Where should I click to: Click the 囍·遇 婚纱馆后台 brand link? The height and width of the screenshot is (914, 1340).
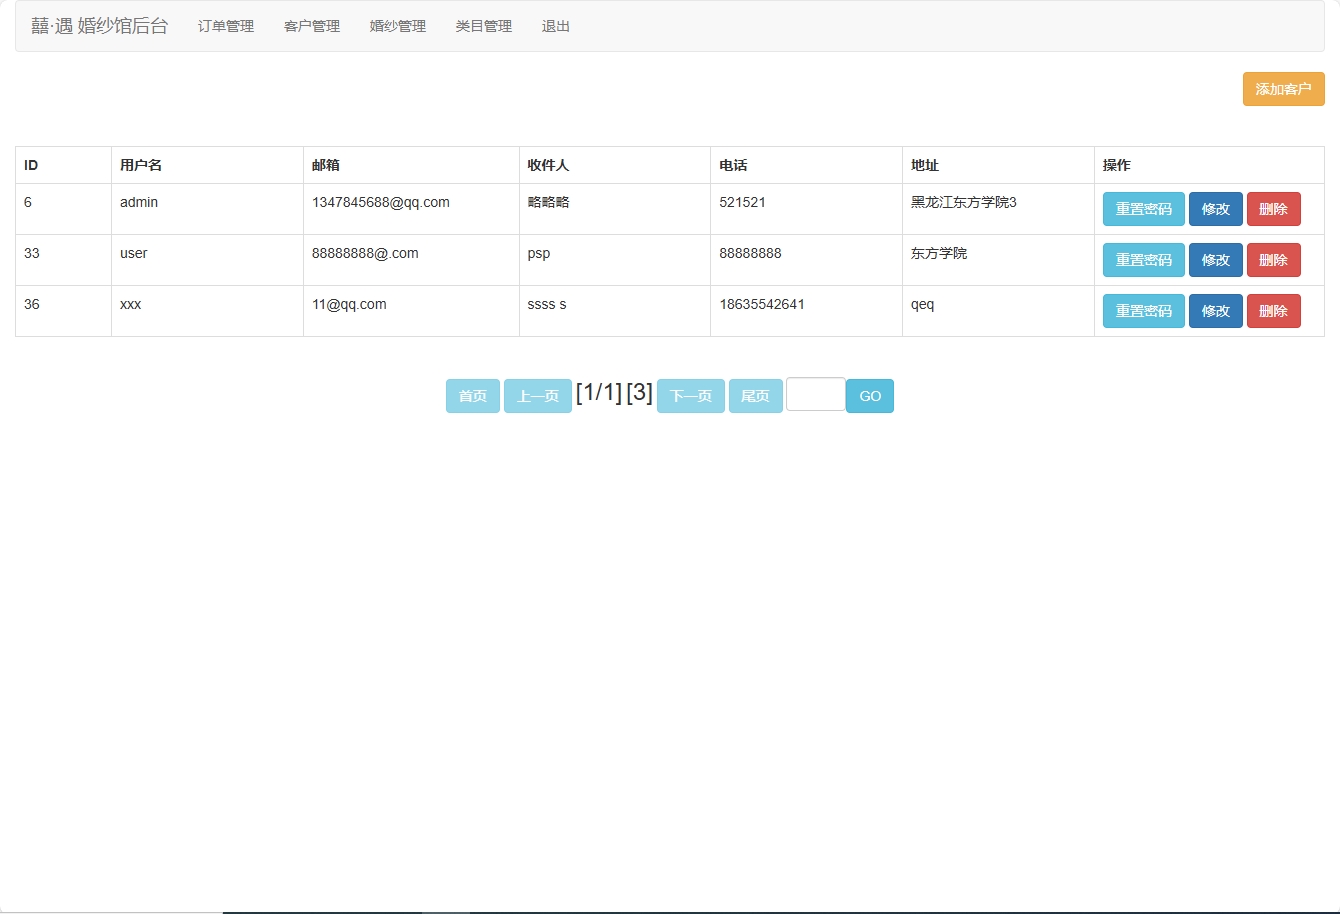(100, 27)
